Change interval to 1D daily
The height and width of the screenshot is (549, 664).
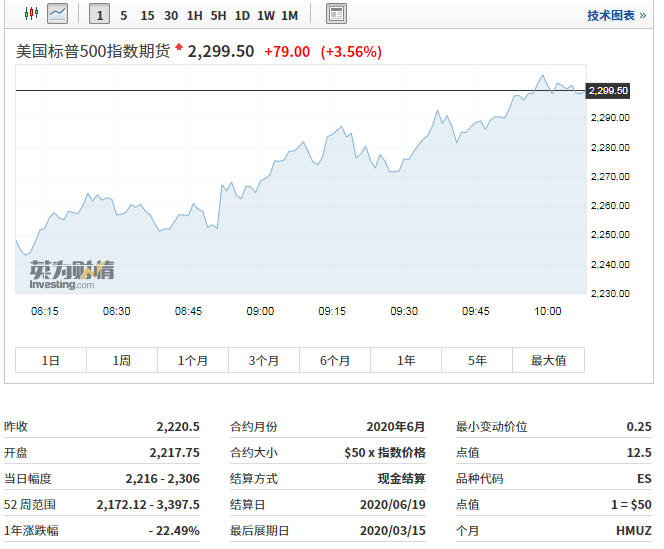point(242,15)
